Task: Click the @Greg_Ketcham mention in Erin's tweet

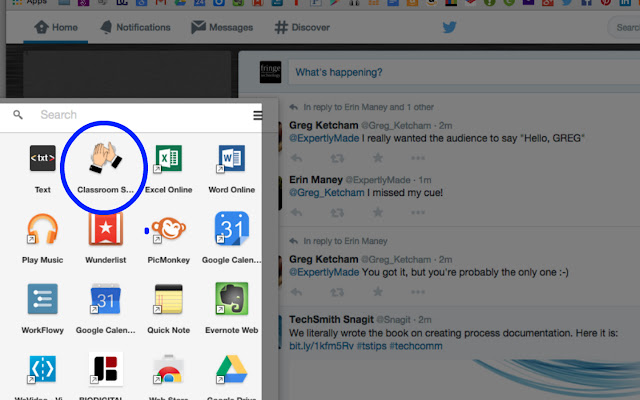Action: tap(327, 193)
